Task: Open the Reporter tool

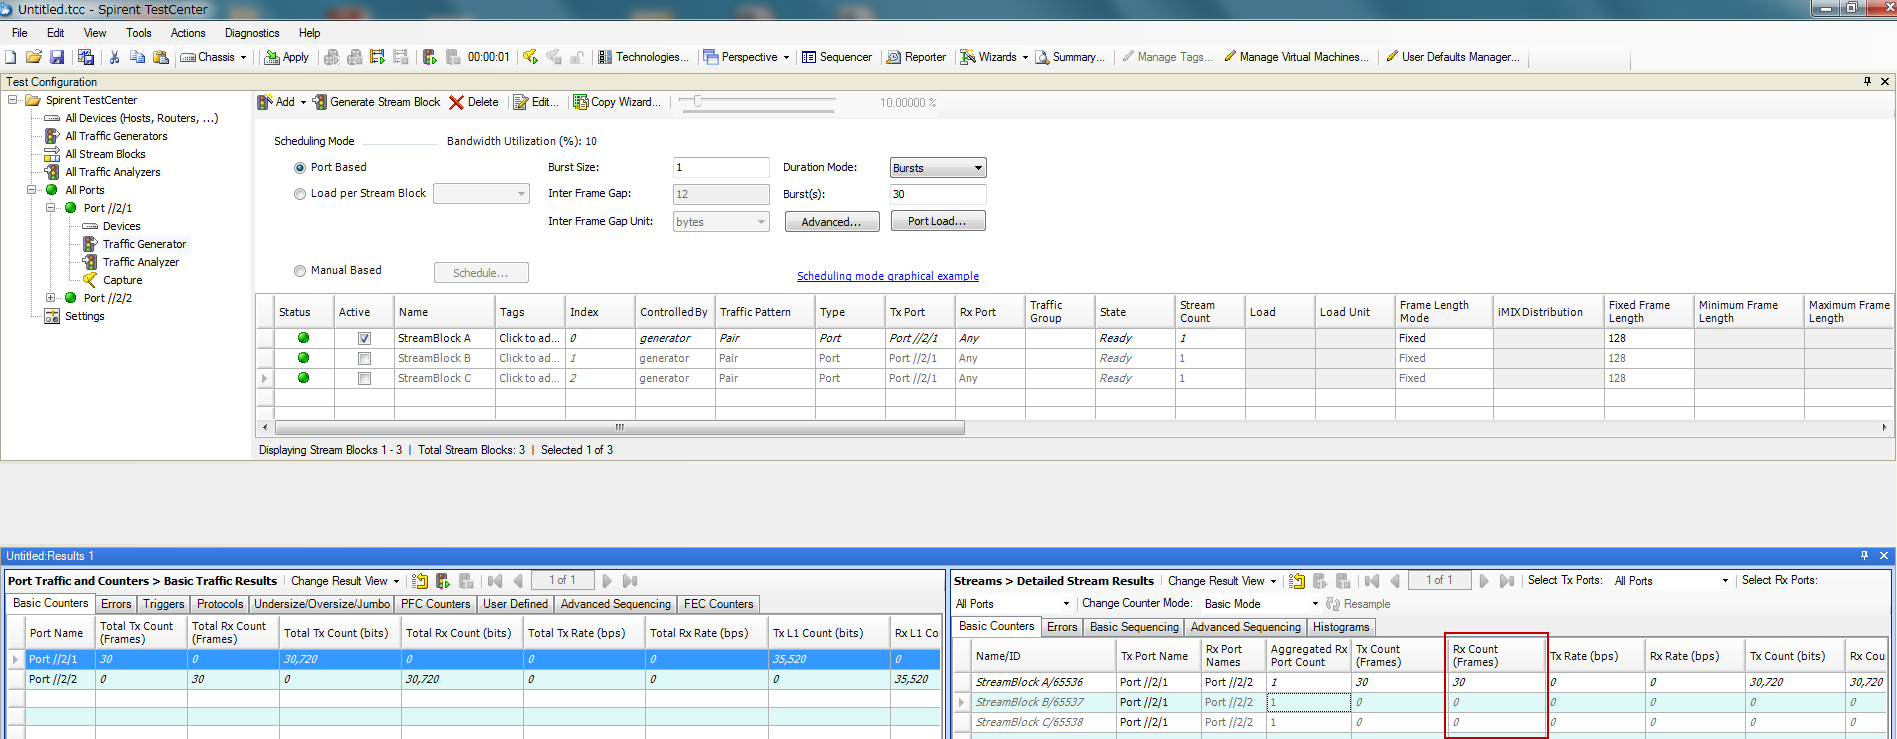Action: tap(916, 57)
